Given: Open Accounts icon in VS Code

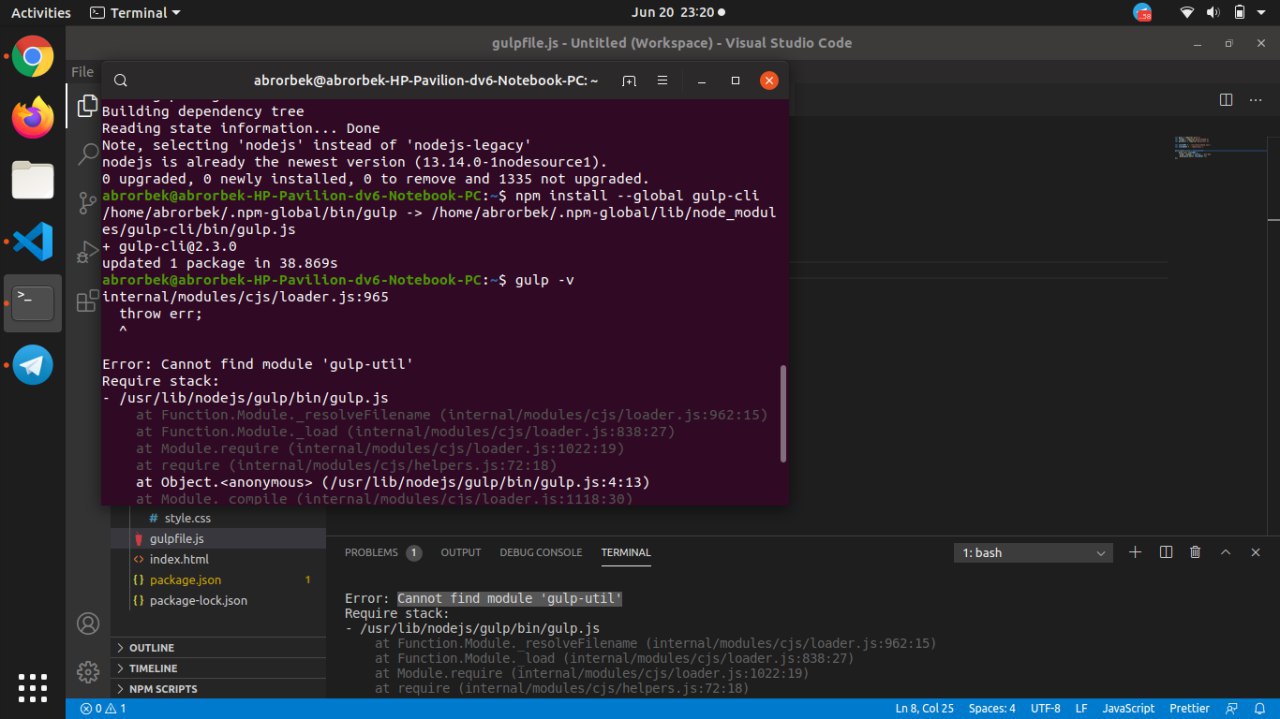Looking at the screenshot, I should [x=88, y=624].
